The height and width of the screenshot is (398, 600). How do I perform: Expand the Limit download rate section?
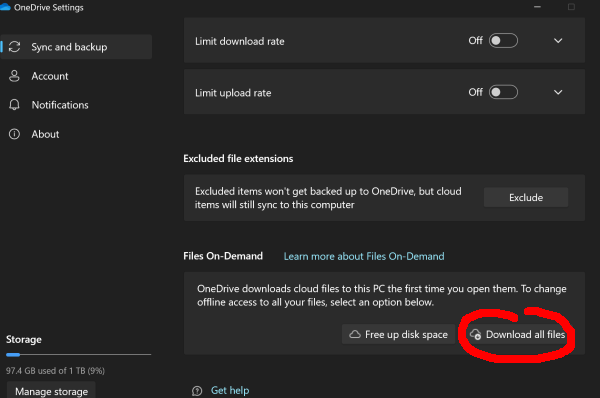[558, 41]
